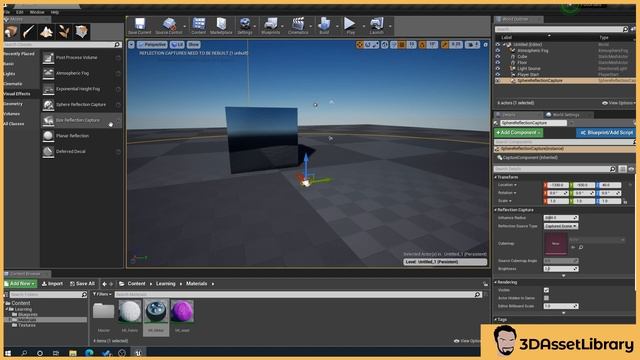This screenshot has height=360, width=640.
Task: Select the Landscape mode icon
Action: click(46, 32)
